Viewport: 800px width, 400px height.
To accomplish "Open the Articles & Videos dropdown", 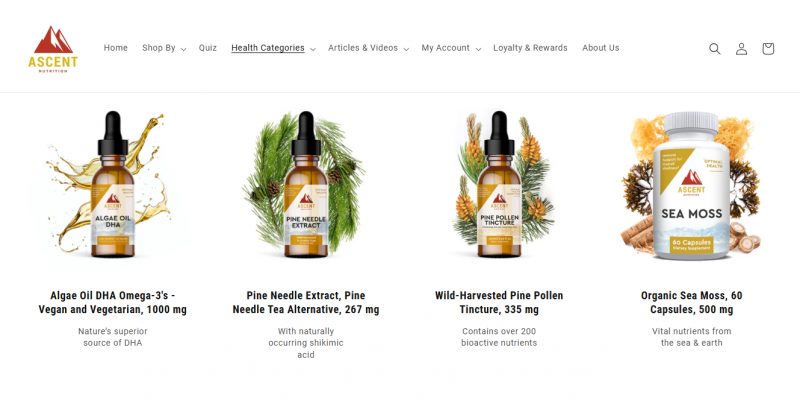I will 368,48.
